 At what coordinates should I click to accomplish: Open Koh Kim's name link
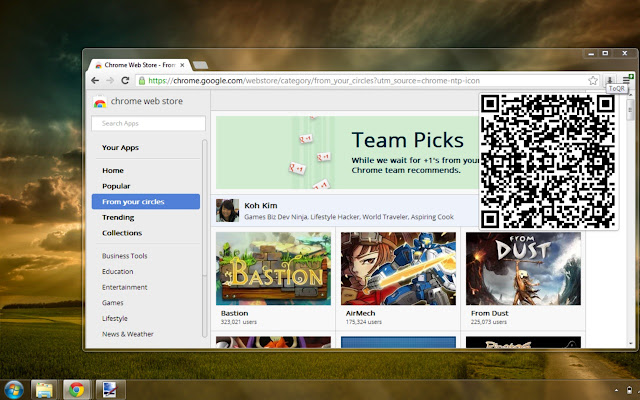point(260,206)
